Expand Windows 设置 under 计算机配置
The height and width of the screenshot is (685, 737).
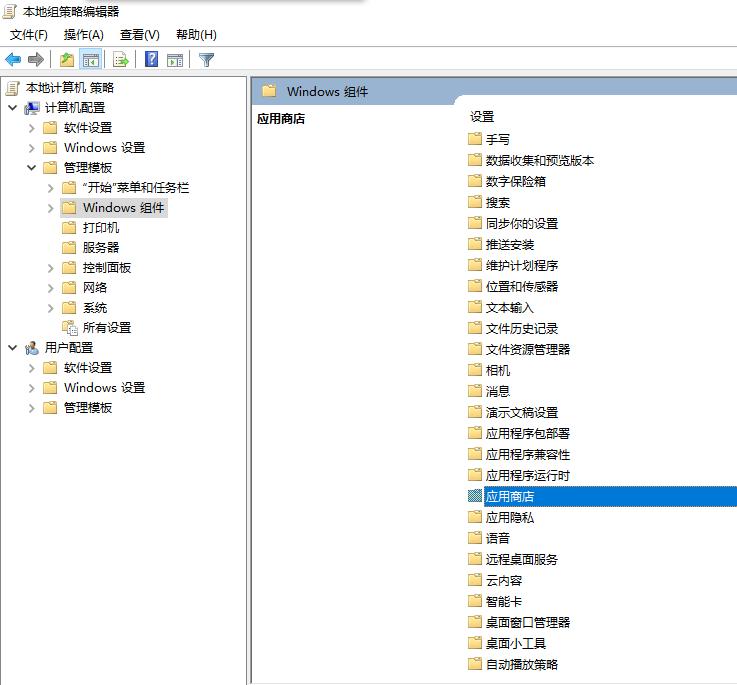click(32, 148)
